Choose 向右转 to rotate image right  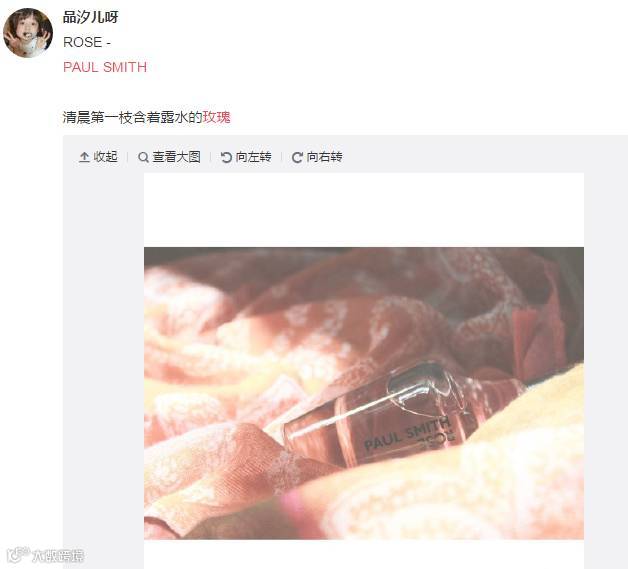click(x=317, y=157)
